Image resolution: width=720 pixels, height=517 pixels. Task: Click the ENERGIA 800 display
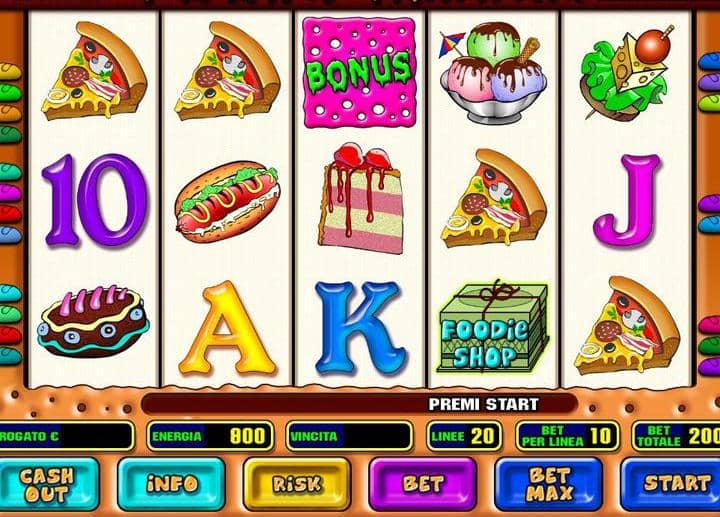coord(210,436)
